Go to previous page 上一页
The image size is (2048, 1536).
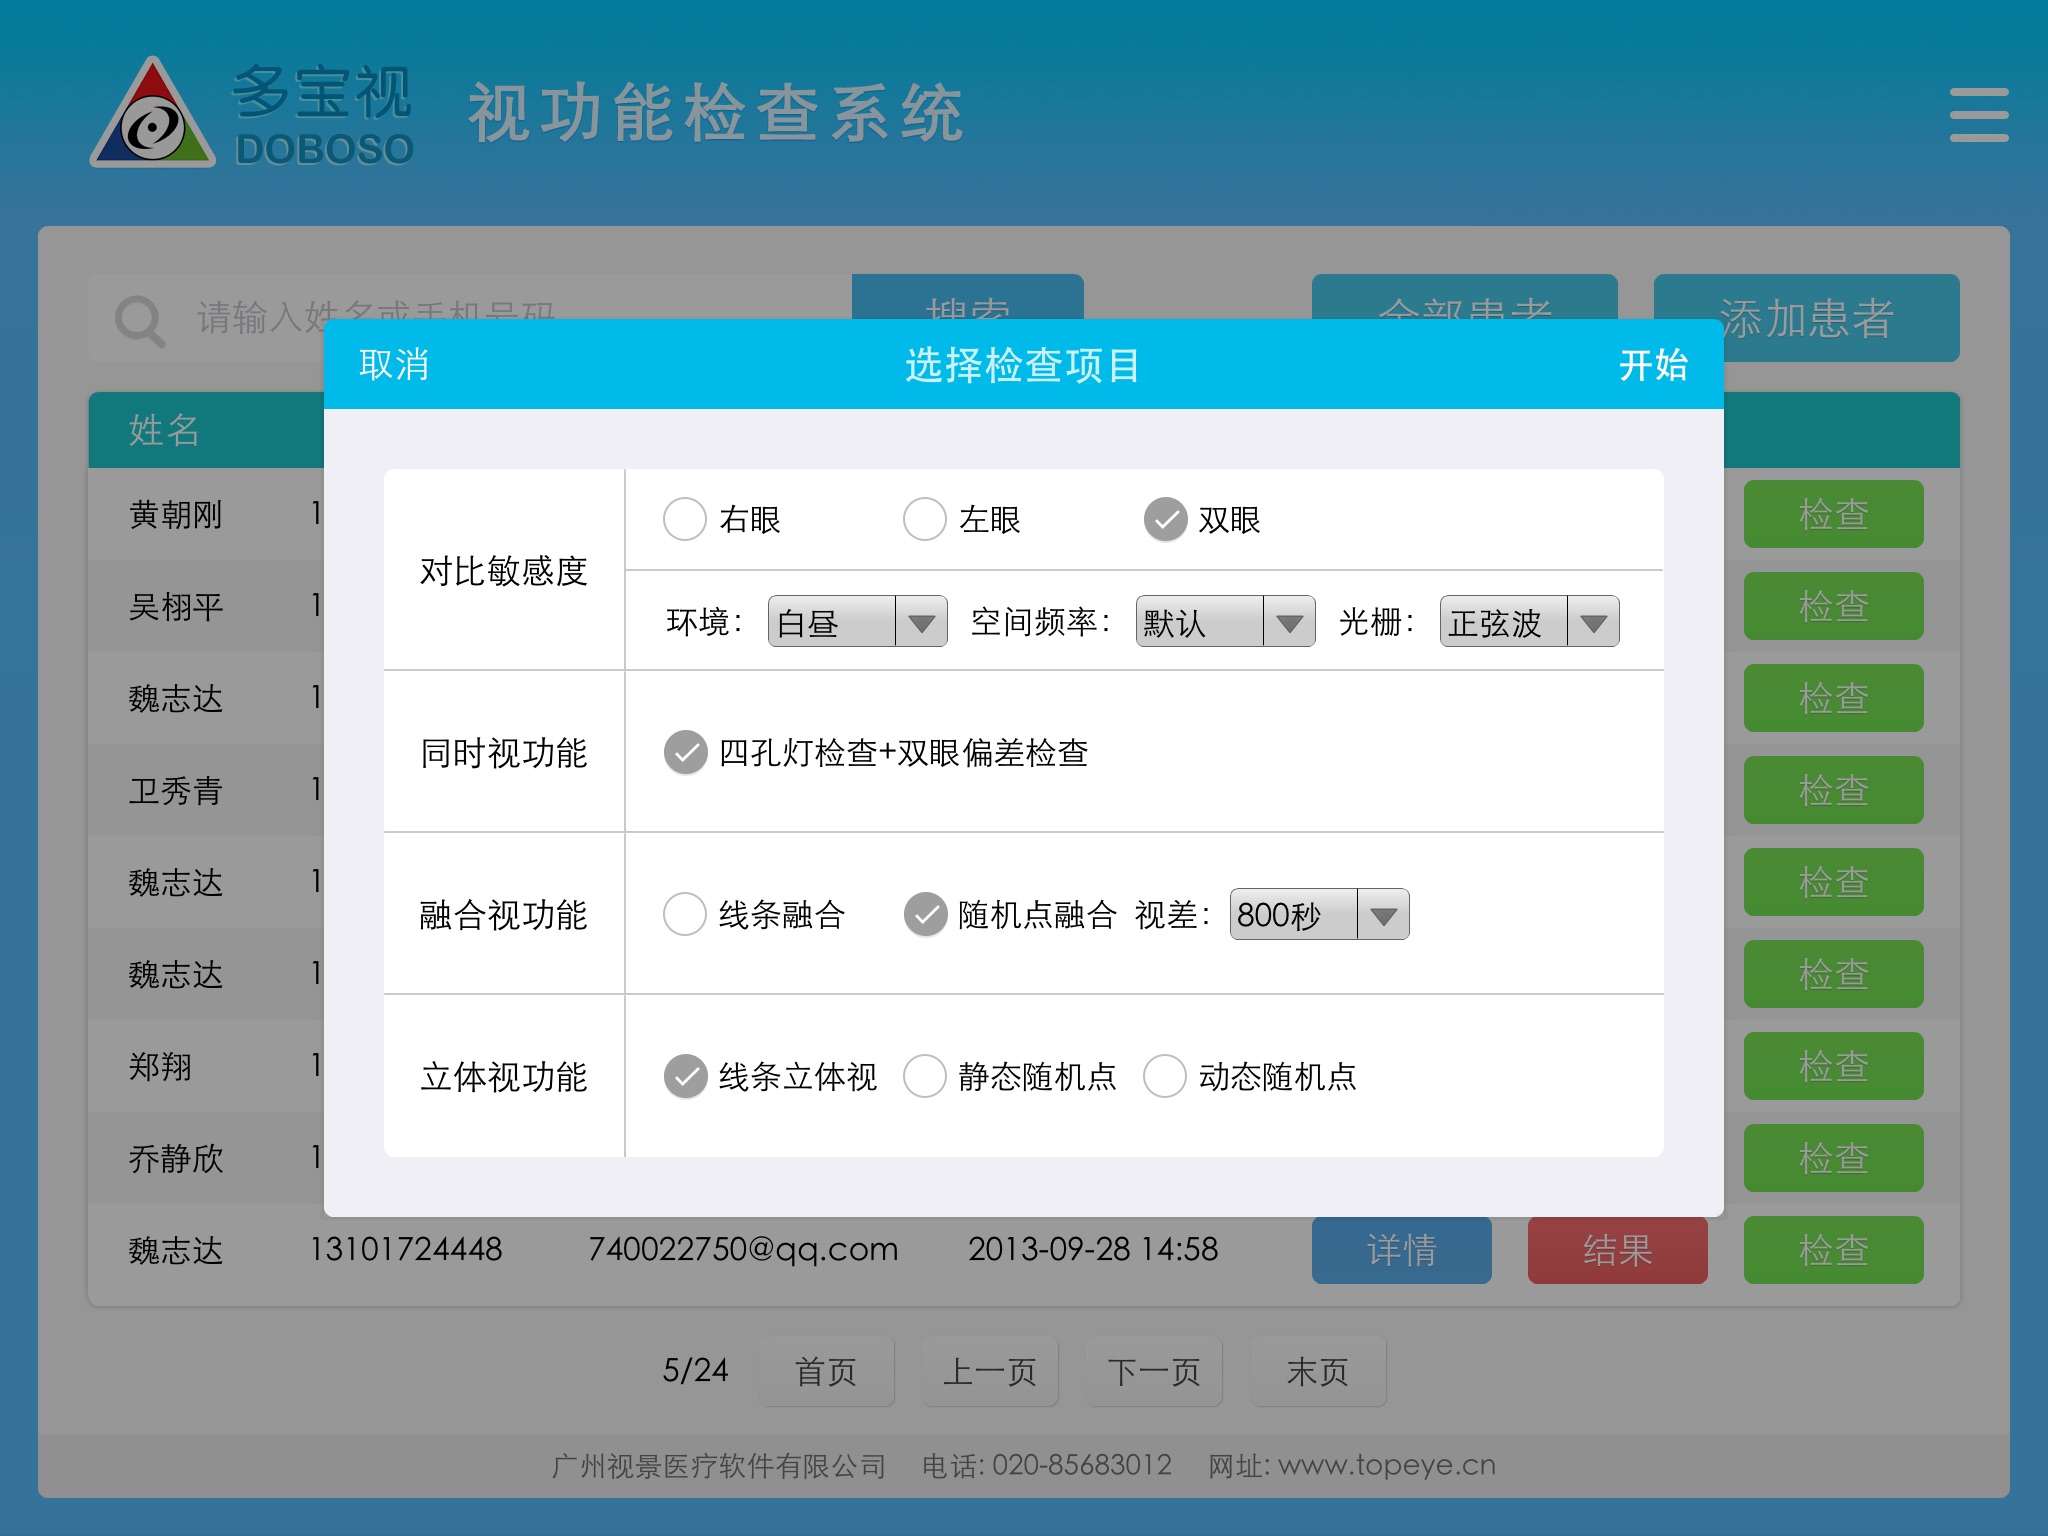(x=990, y=1371)
